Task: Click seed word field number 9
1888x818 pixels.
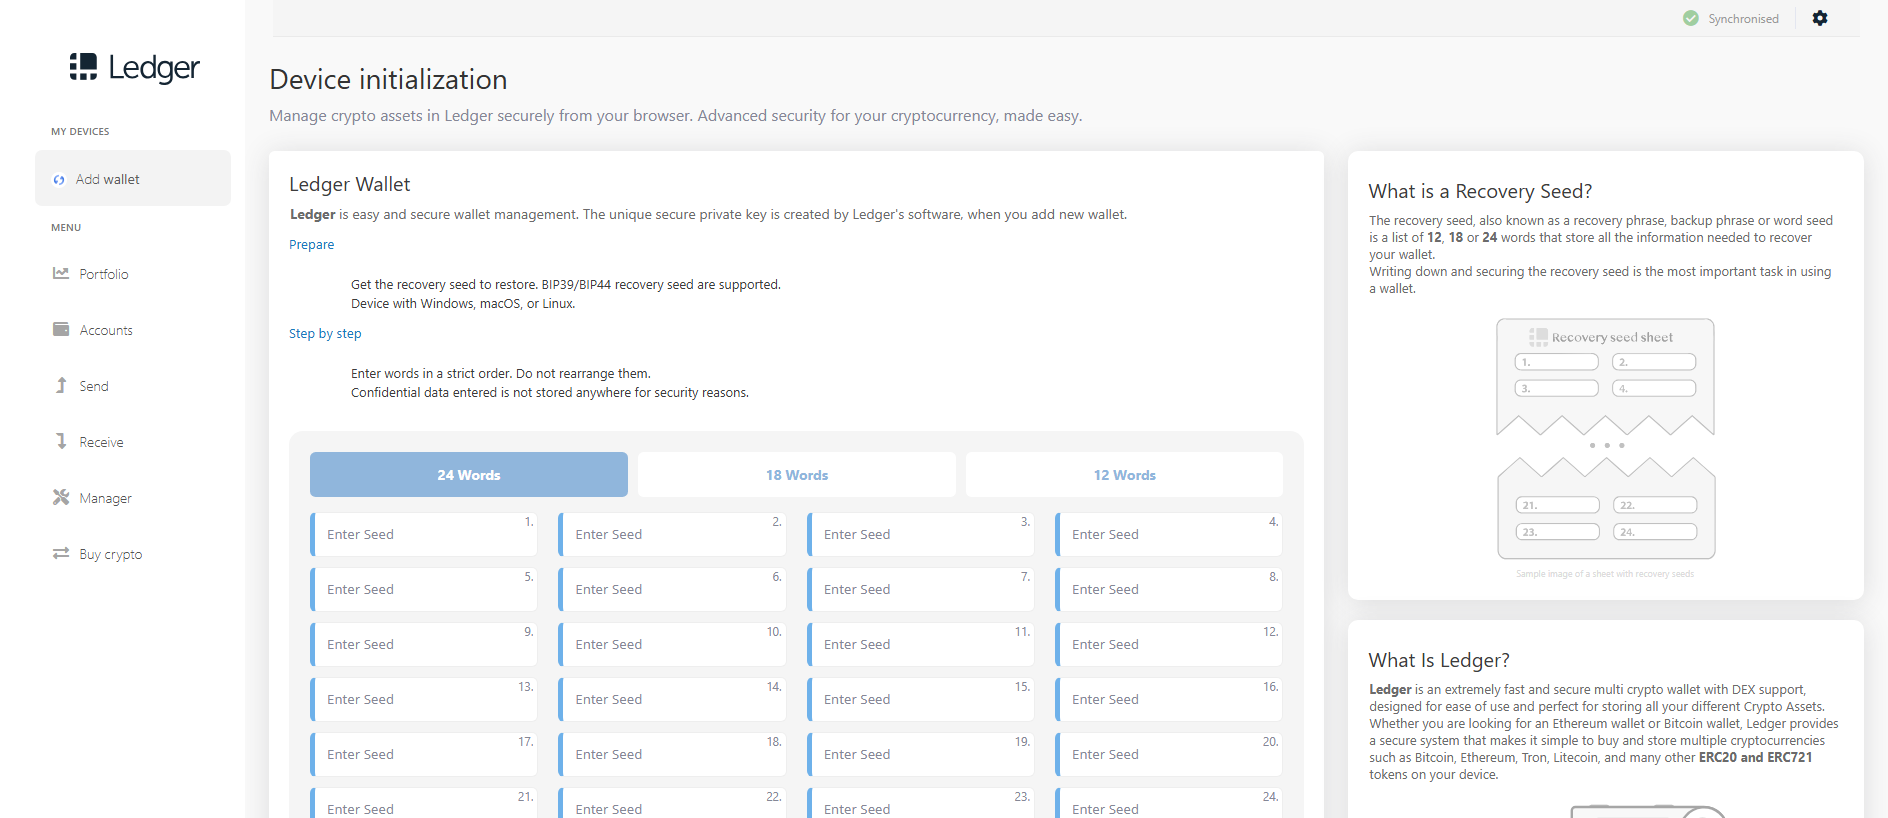Action: point(424,644)
